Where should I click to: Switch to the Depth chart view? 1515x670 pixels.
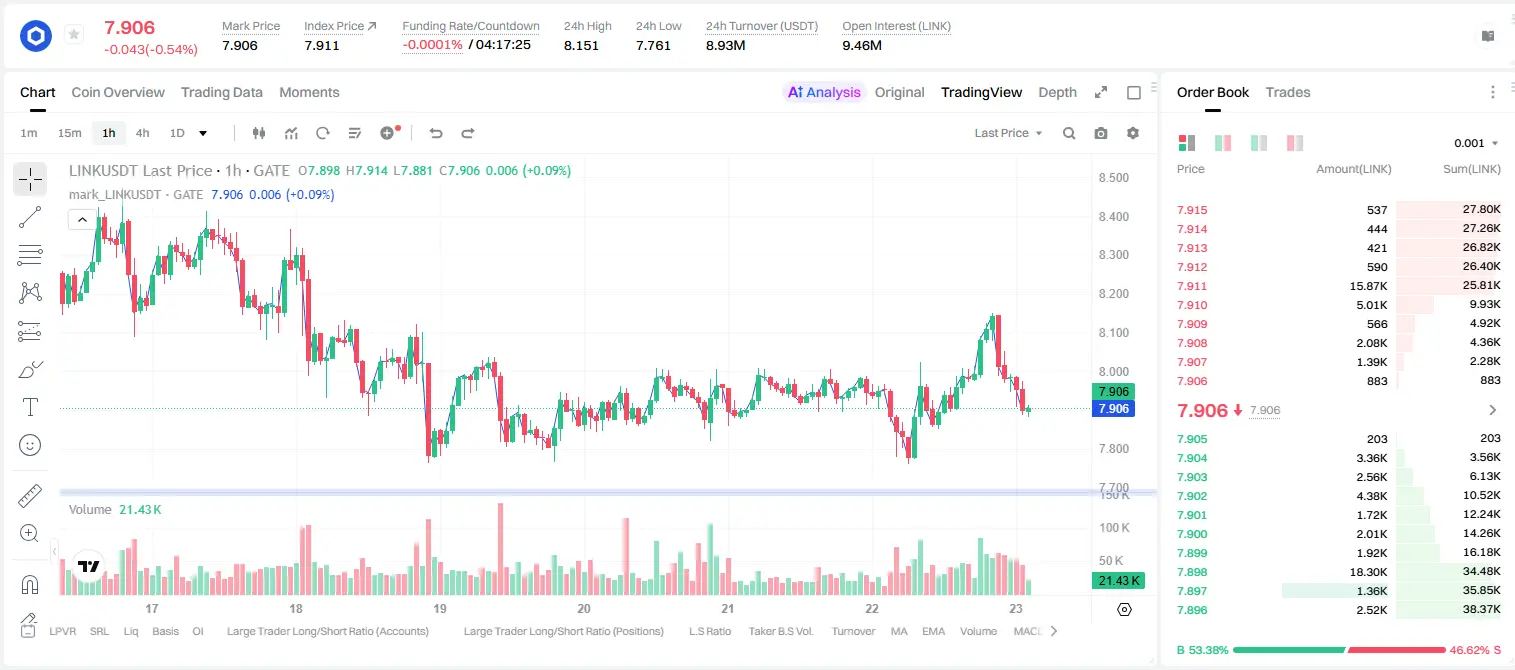1057,92
